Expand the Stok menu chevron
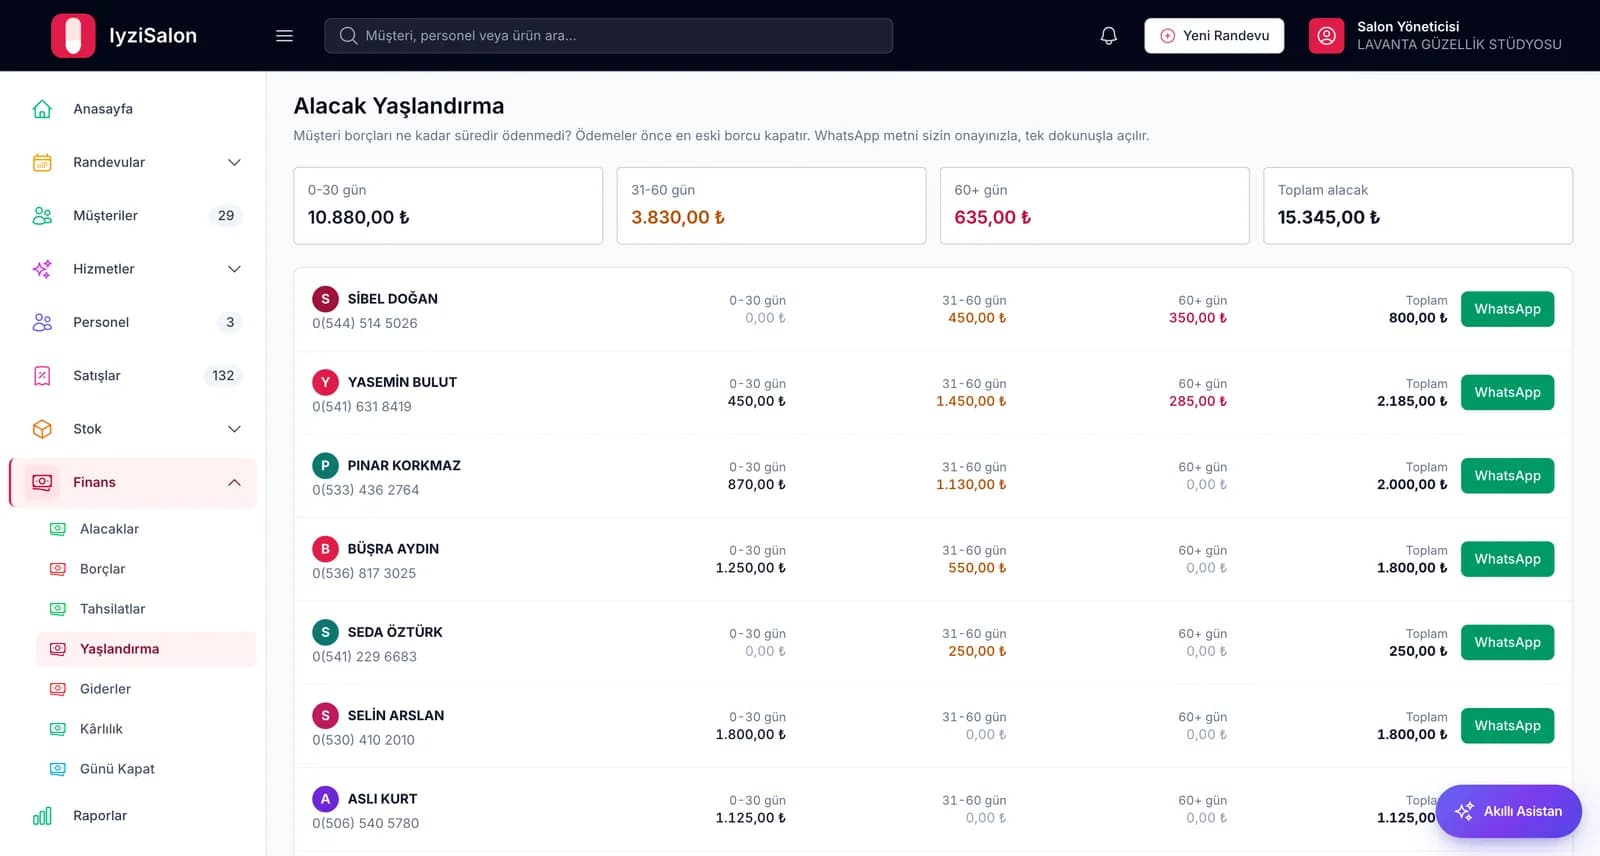The width and height of the screenshot is (1600, 856). tap(234, 429)
